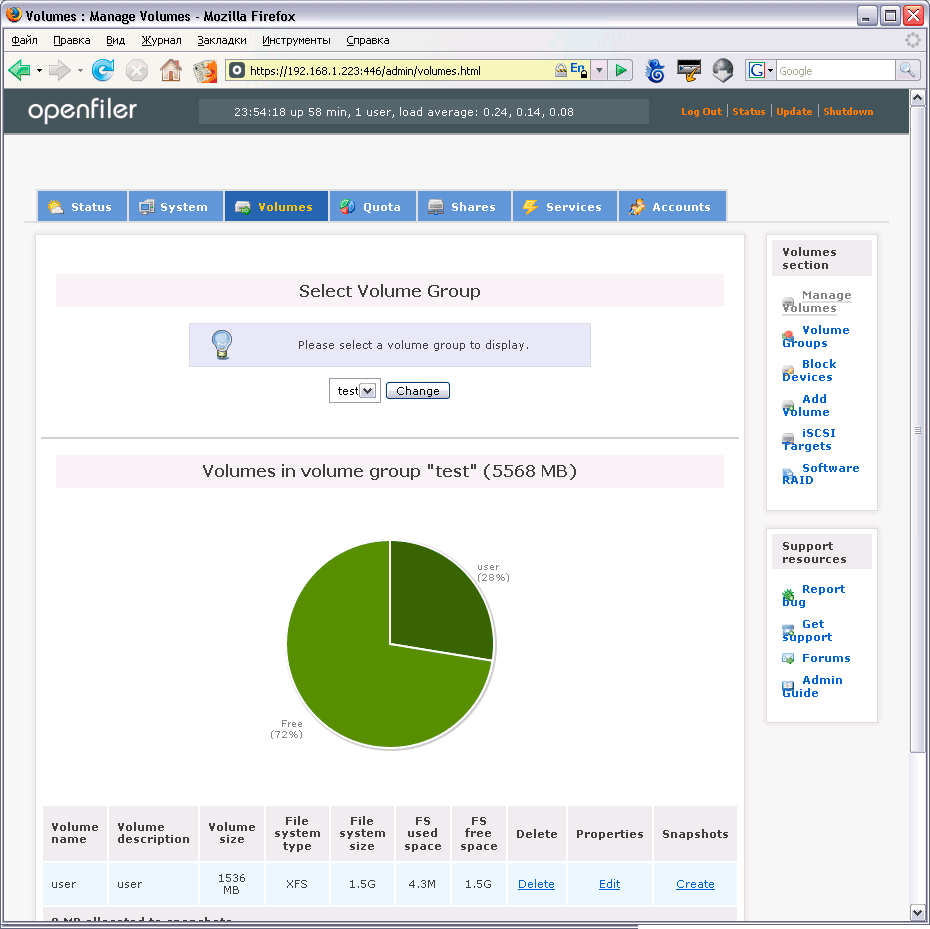Open the Quota tab
Screen dimensions: 930x929
click(372, 207)
